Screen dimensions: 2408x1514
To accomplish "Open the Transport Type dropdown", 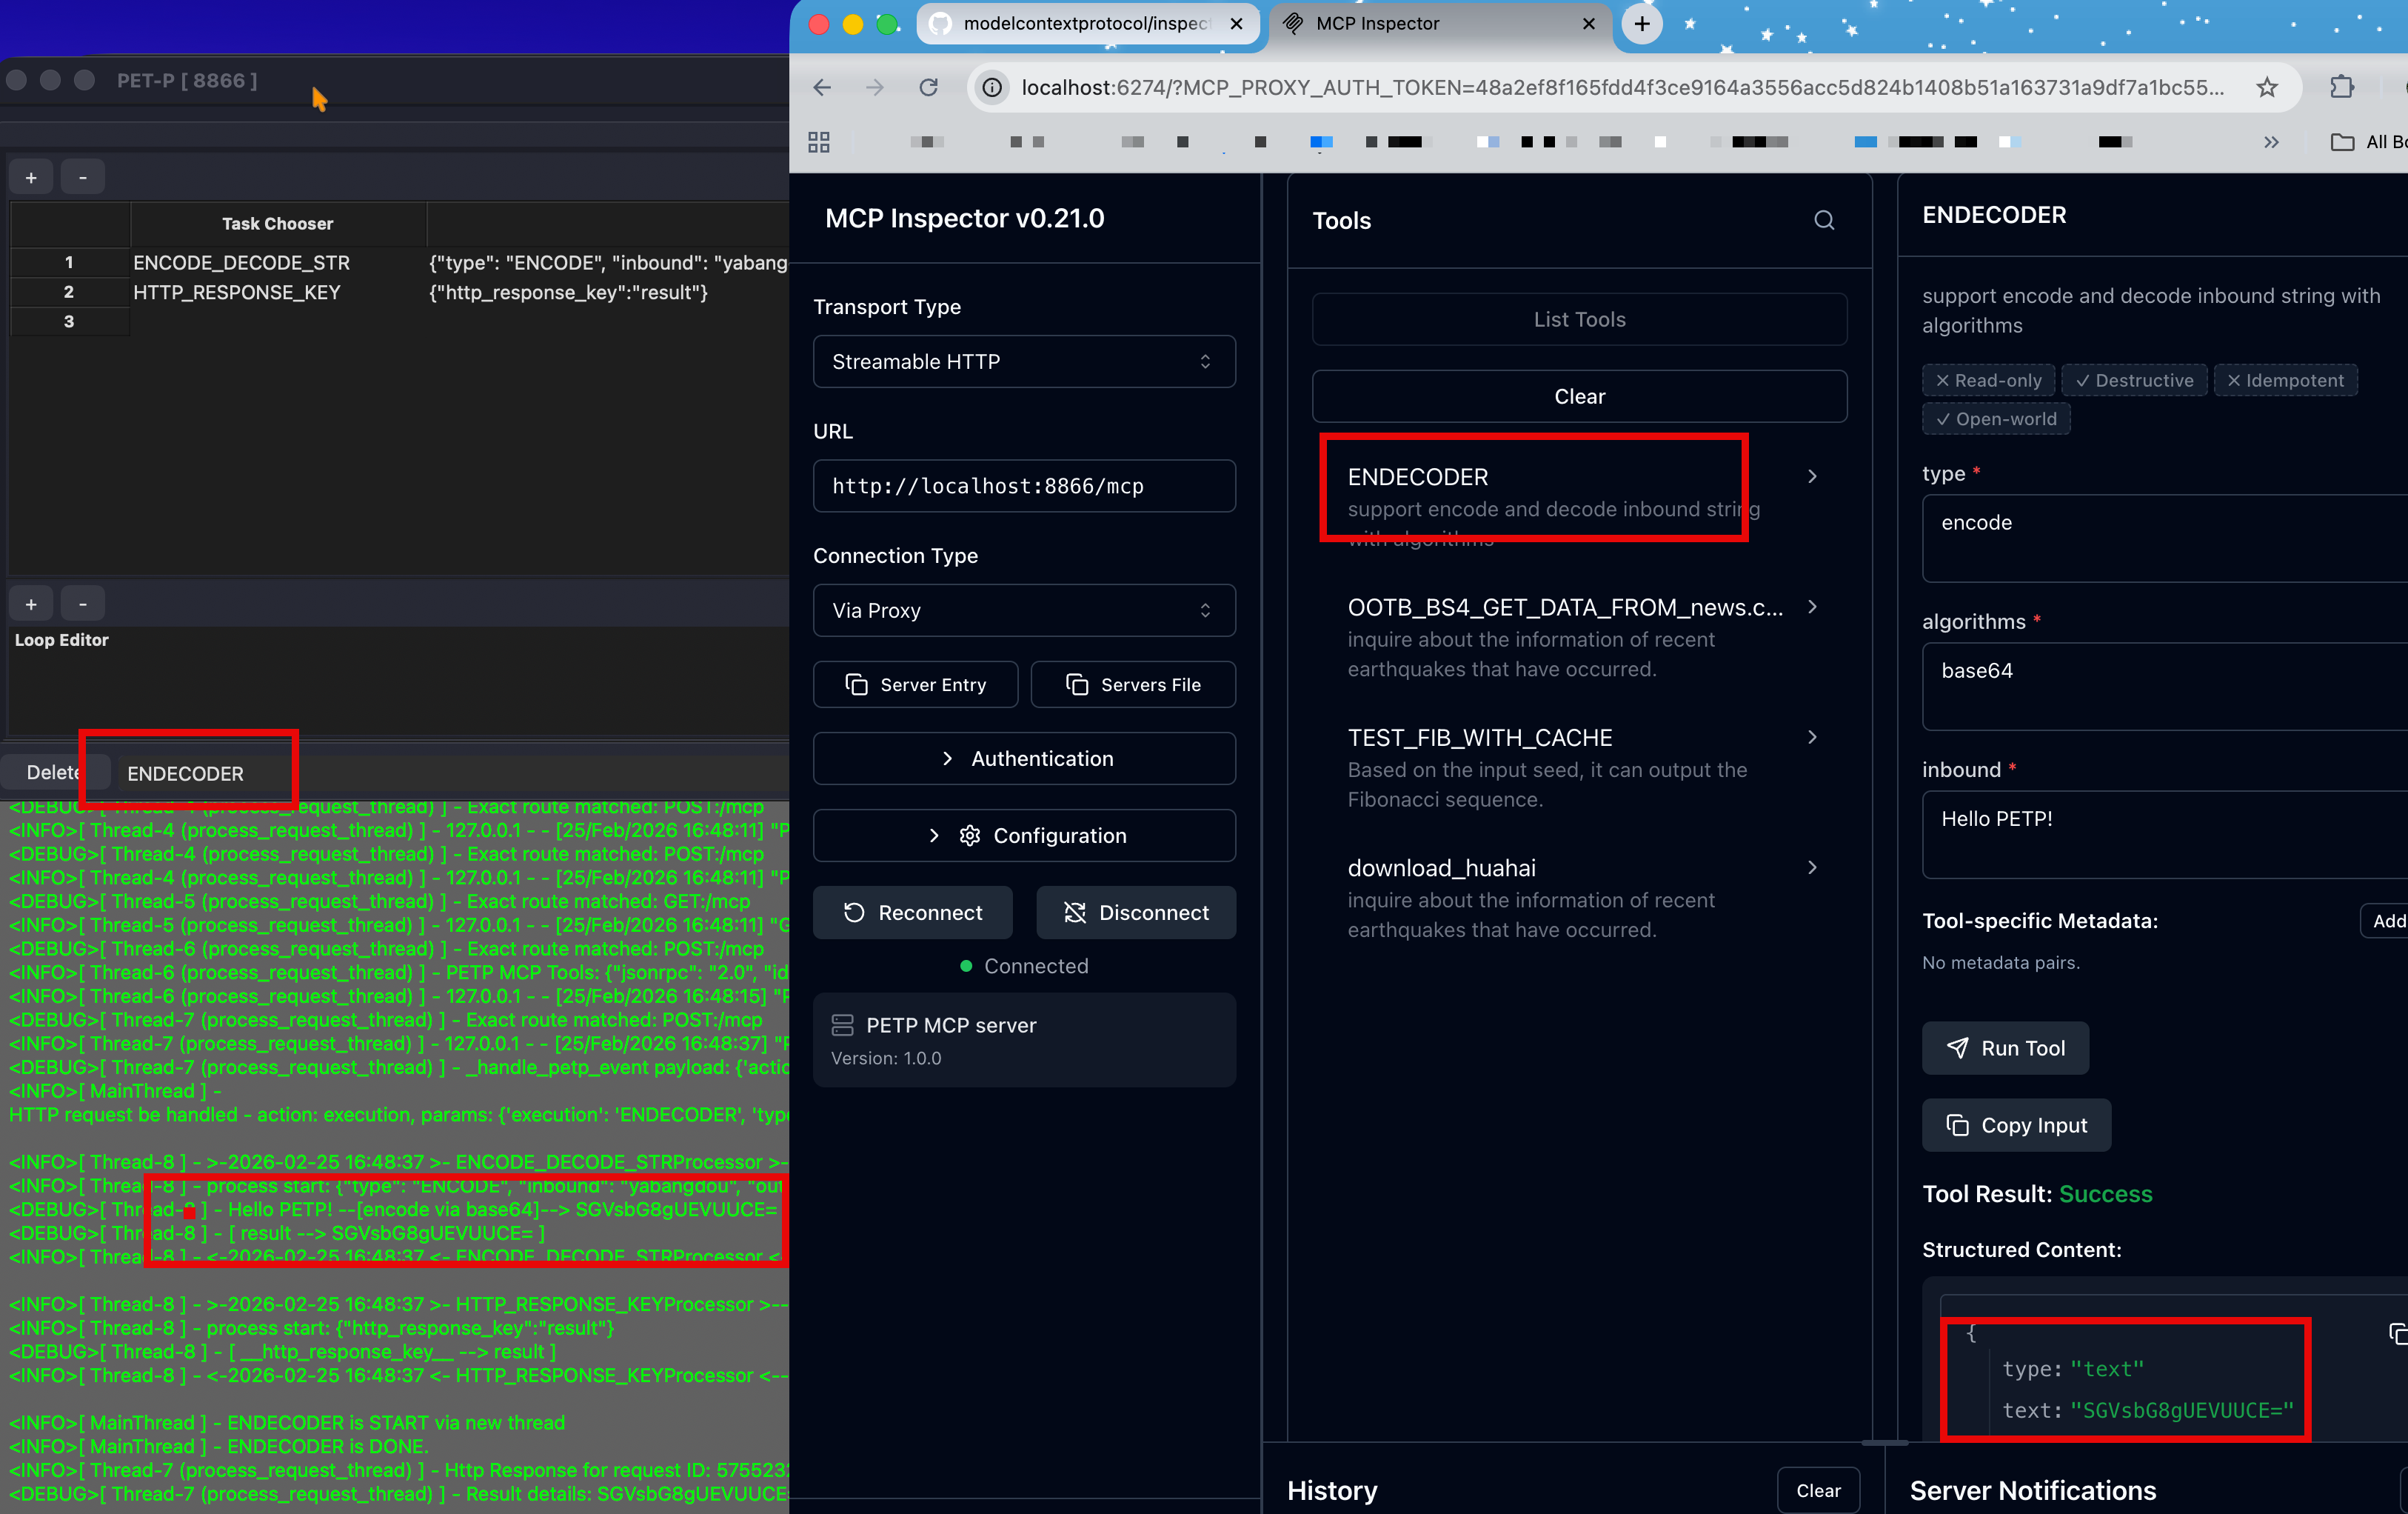I will (1023, 361).
